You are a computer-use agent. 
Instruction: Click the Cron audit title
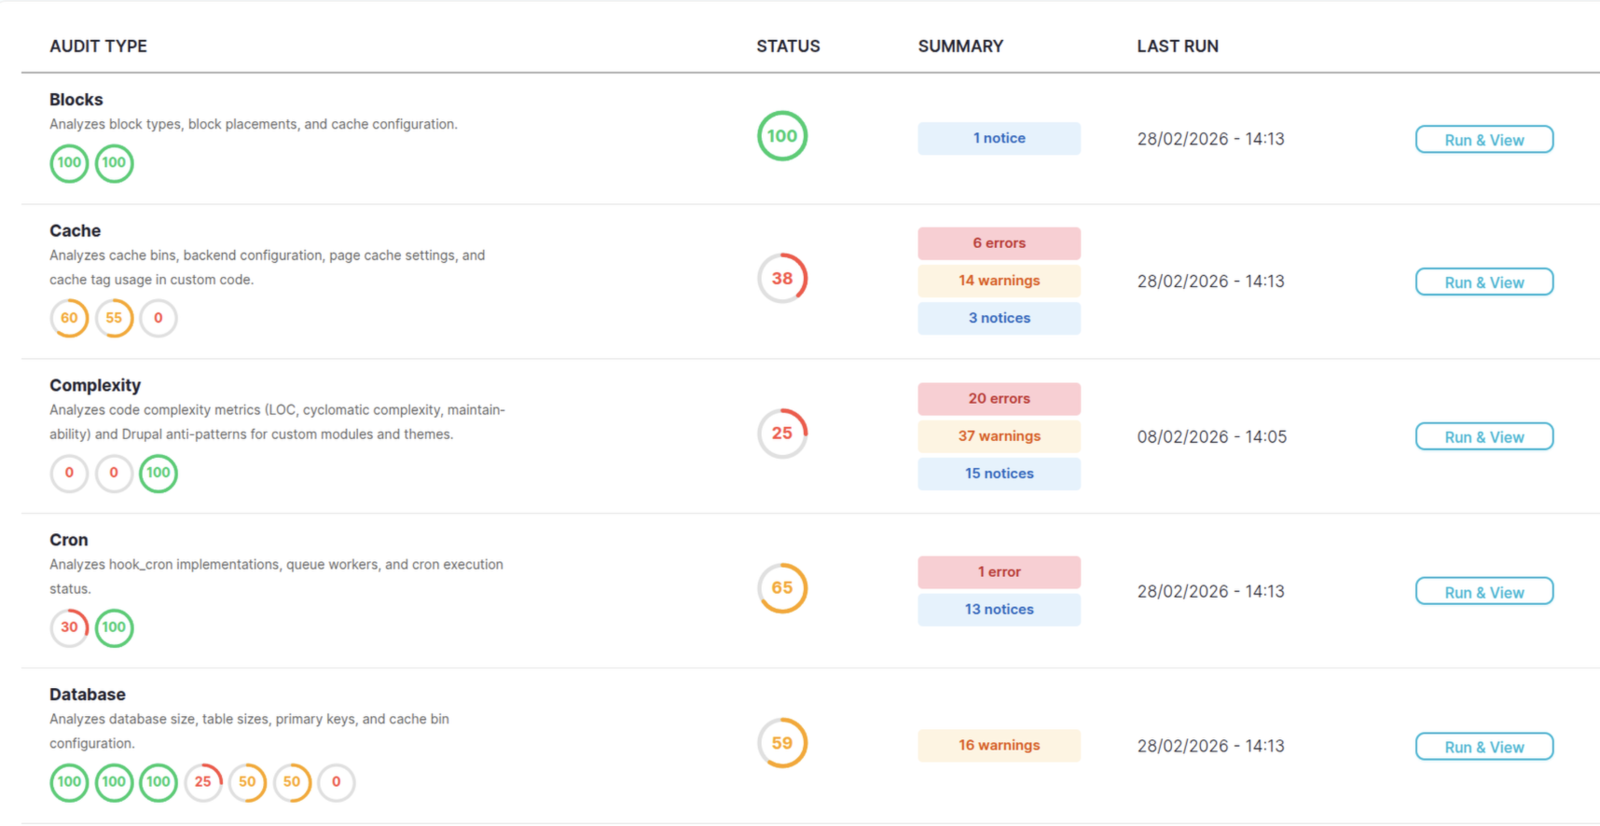(x=69, y=540)
